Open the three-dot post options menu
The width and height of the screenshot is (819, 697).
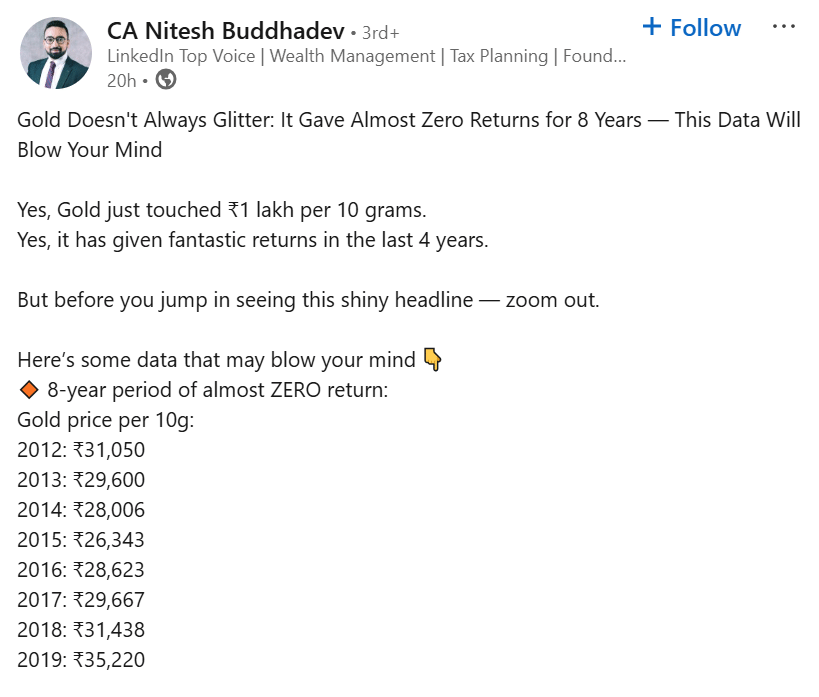(783, 26)
